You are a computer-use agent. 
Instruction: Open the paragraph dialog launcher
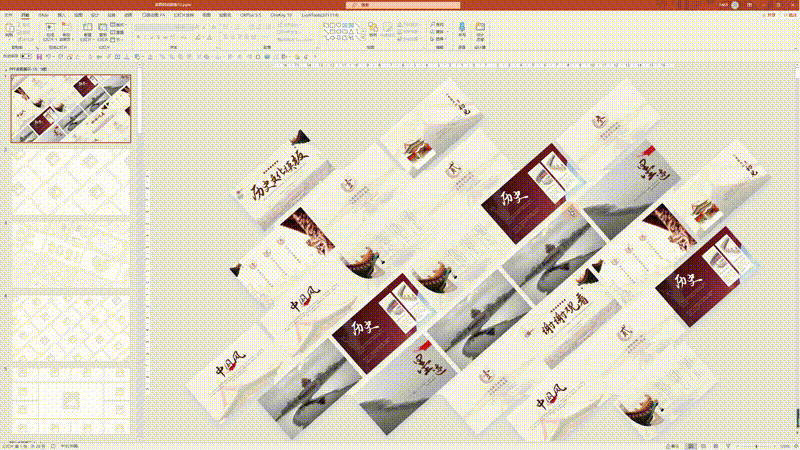point(317,47)
